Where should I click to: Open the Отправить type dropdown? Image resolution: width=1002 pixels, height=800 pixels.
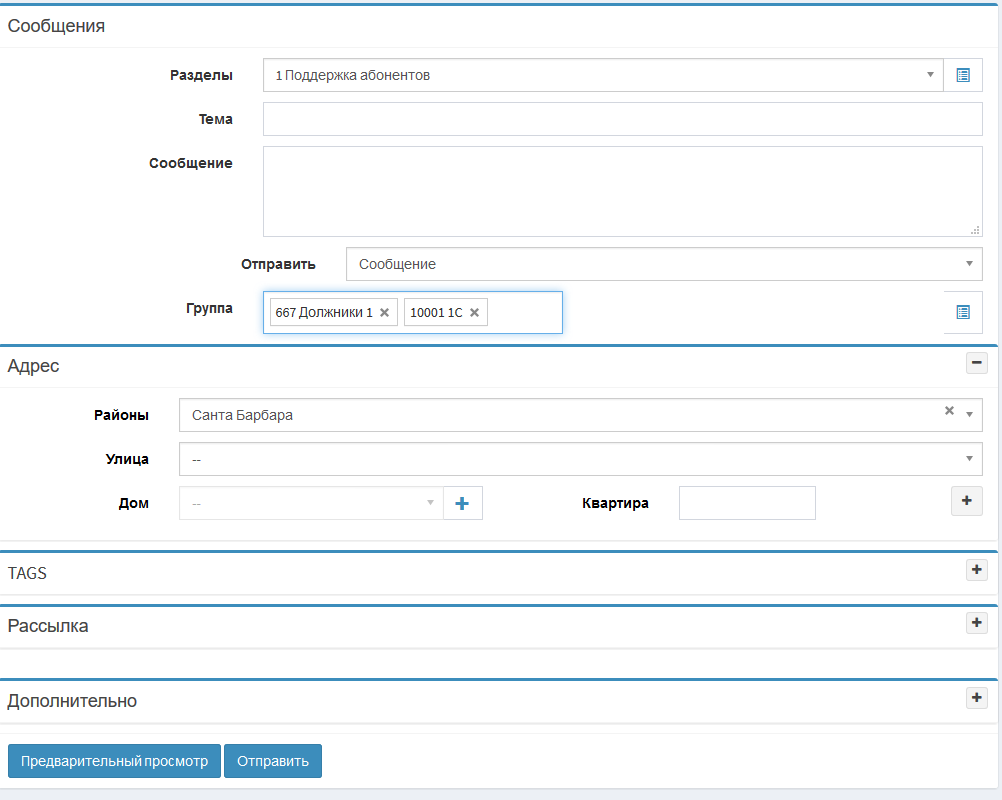[x=663, y=264]
